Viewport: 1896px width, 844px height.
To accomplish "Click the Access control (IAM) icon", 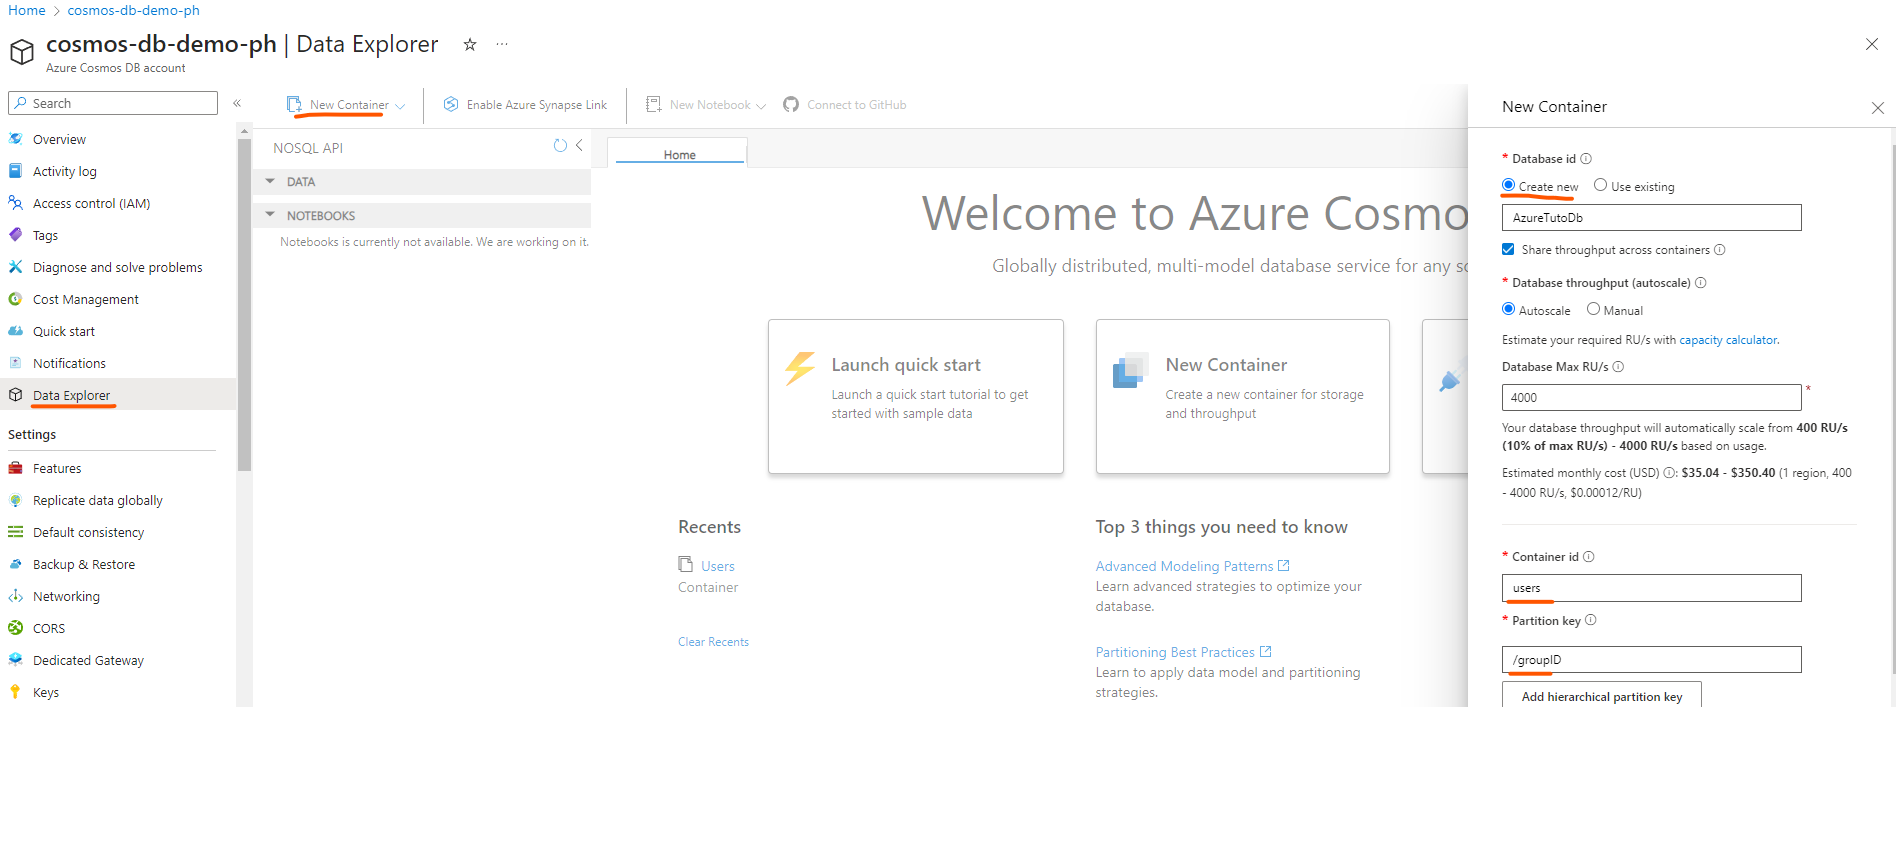I will coord(15,203).
